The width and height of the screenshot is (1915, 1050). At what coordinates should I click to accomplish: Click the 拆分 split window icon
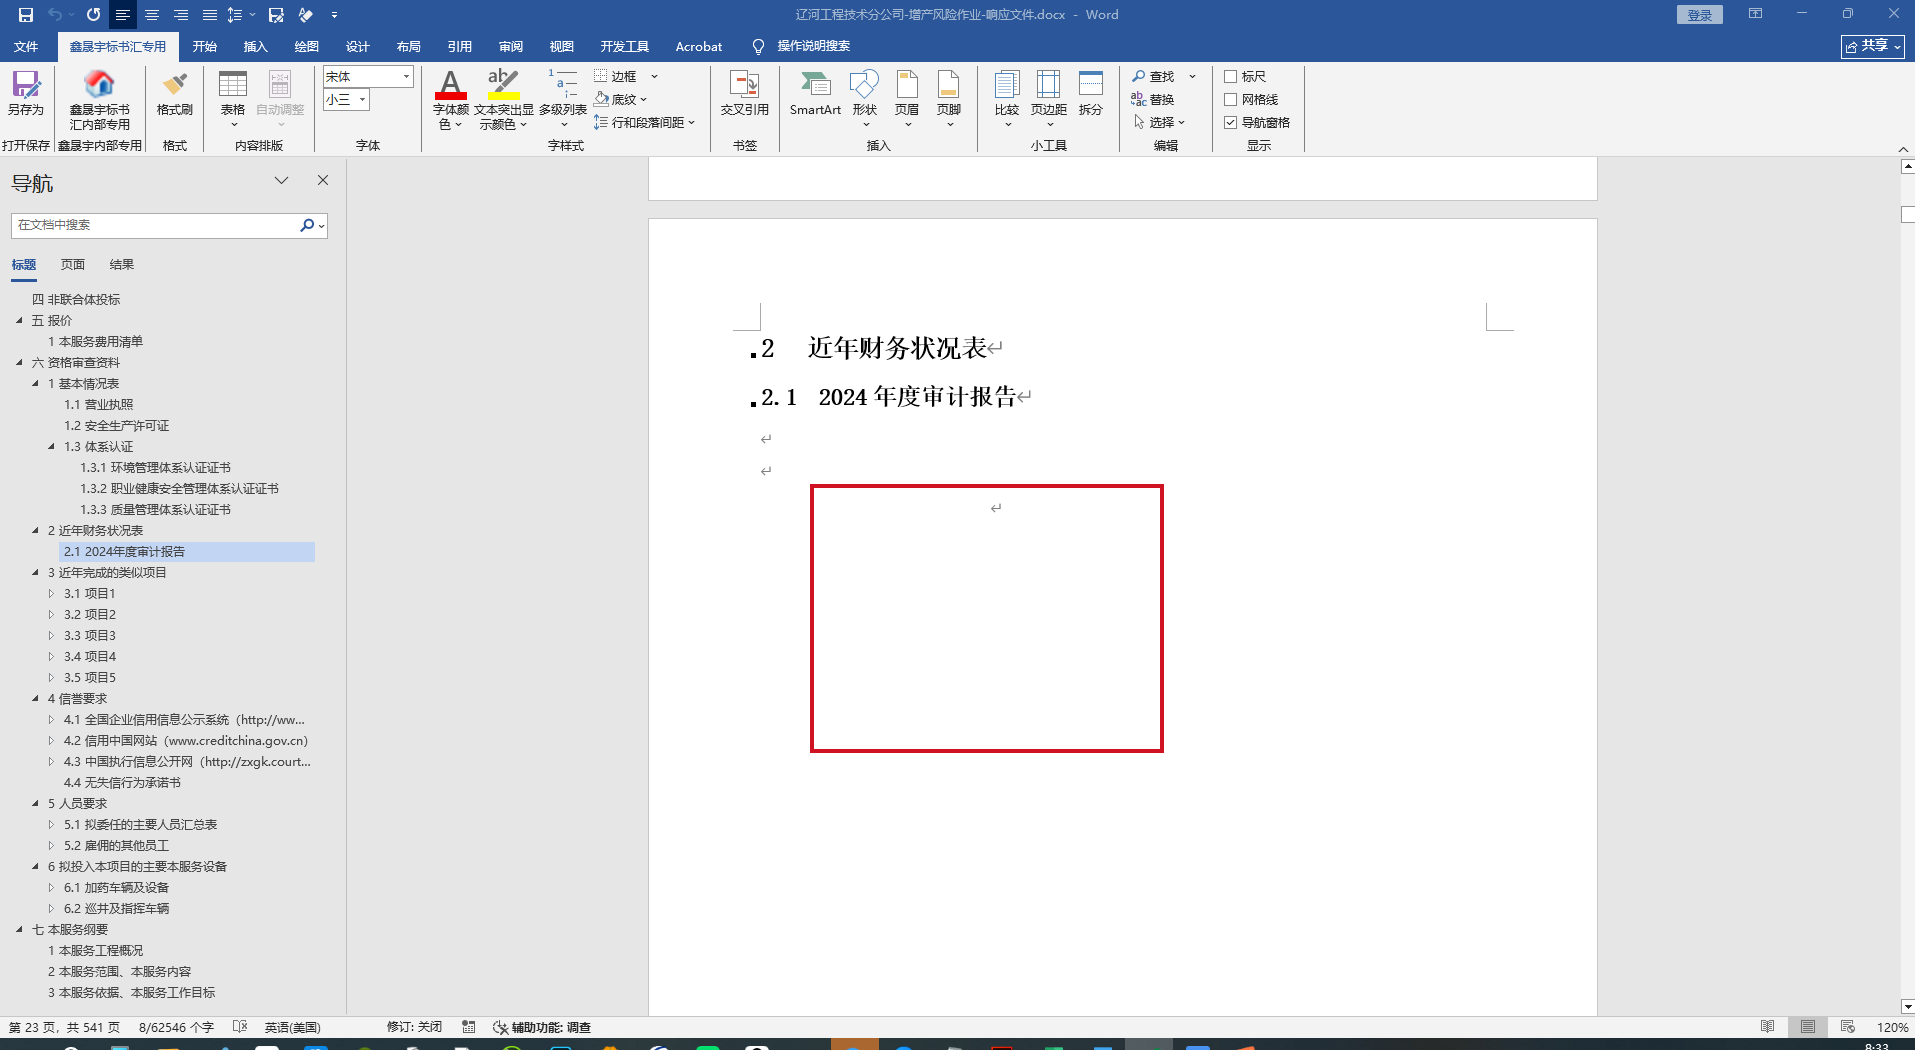pyautogui.click(x=1091, y=93)
